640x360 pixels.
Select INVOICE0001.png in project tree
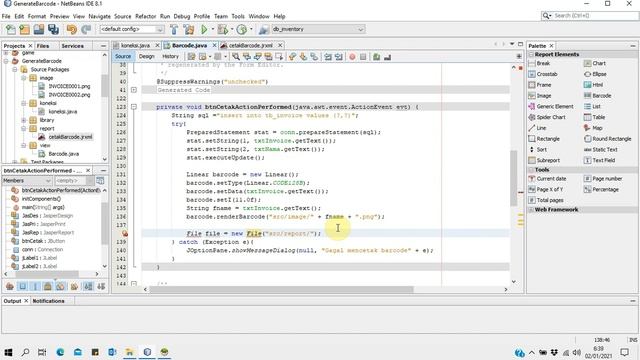(x=69, y=86)
